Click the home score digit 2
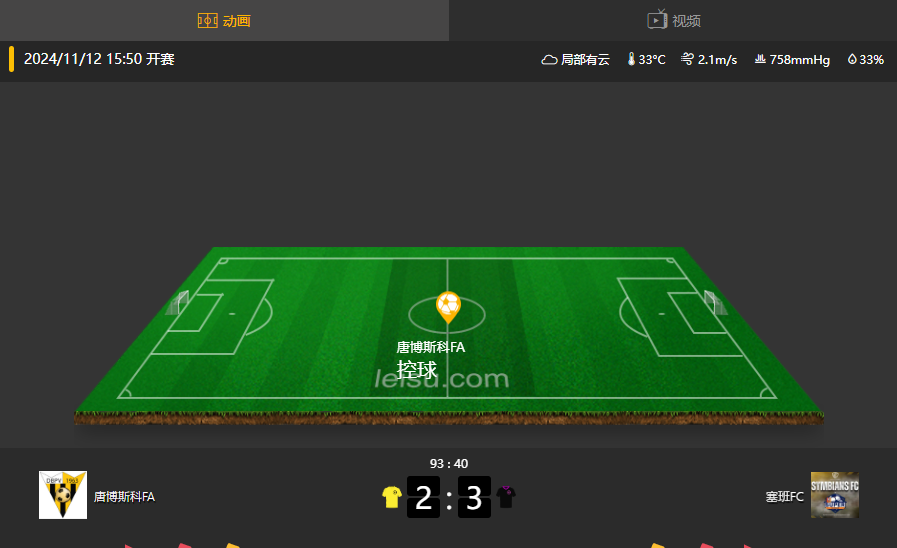Viewport: 897px width, 548px height. (423, 497)
